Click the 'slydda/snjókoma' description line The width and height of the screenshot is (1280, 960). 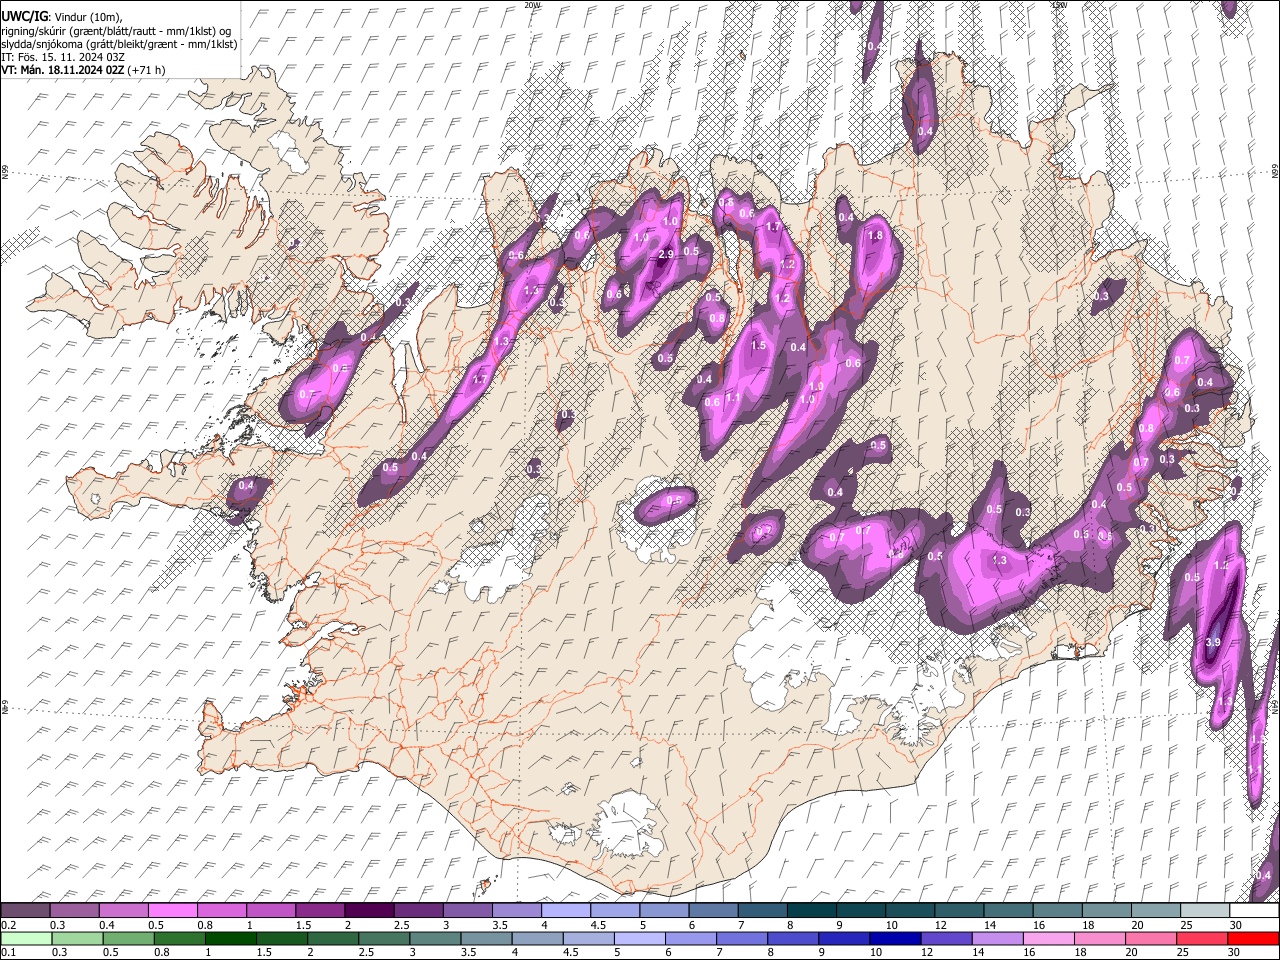[119, 44]
